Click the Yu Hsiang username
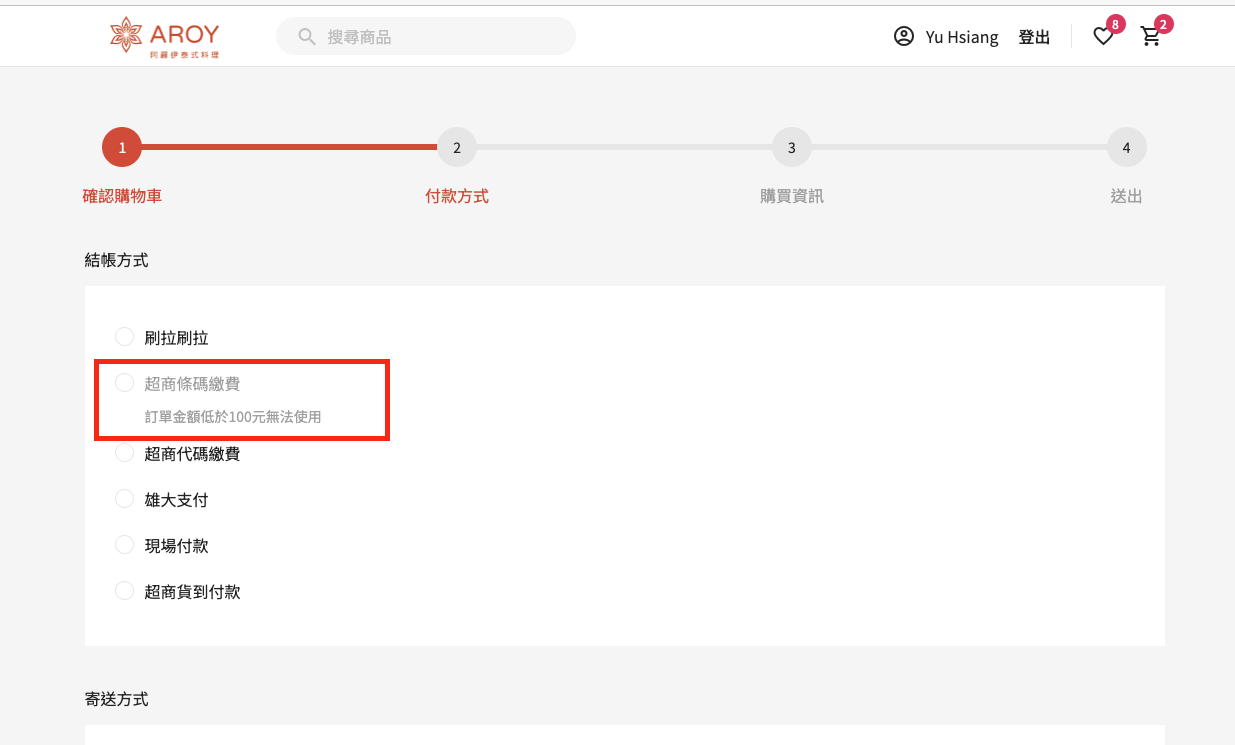The height and width of the screenshot is (745, 1235). tap(961, 37)
